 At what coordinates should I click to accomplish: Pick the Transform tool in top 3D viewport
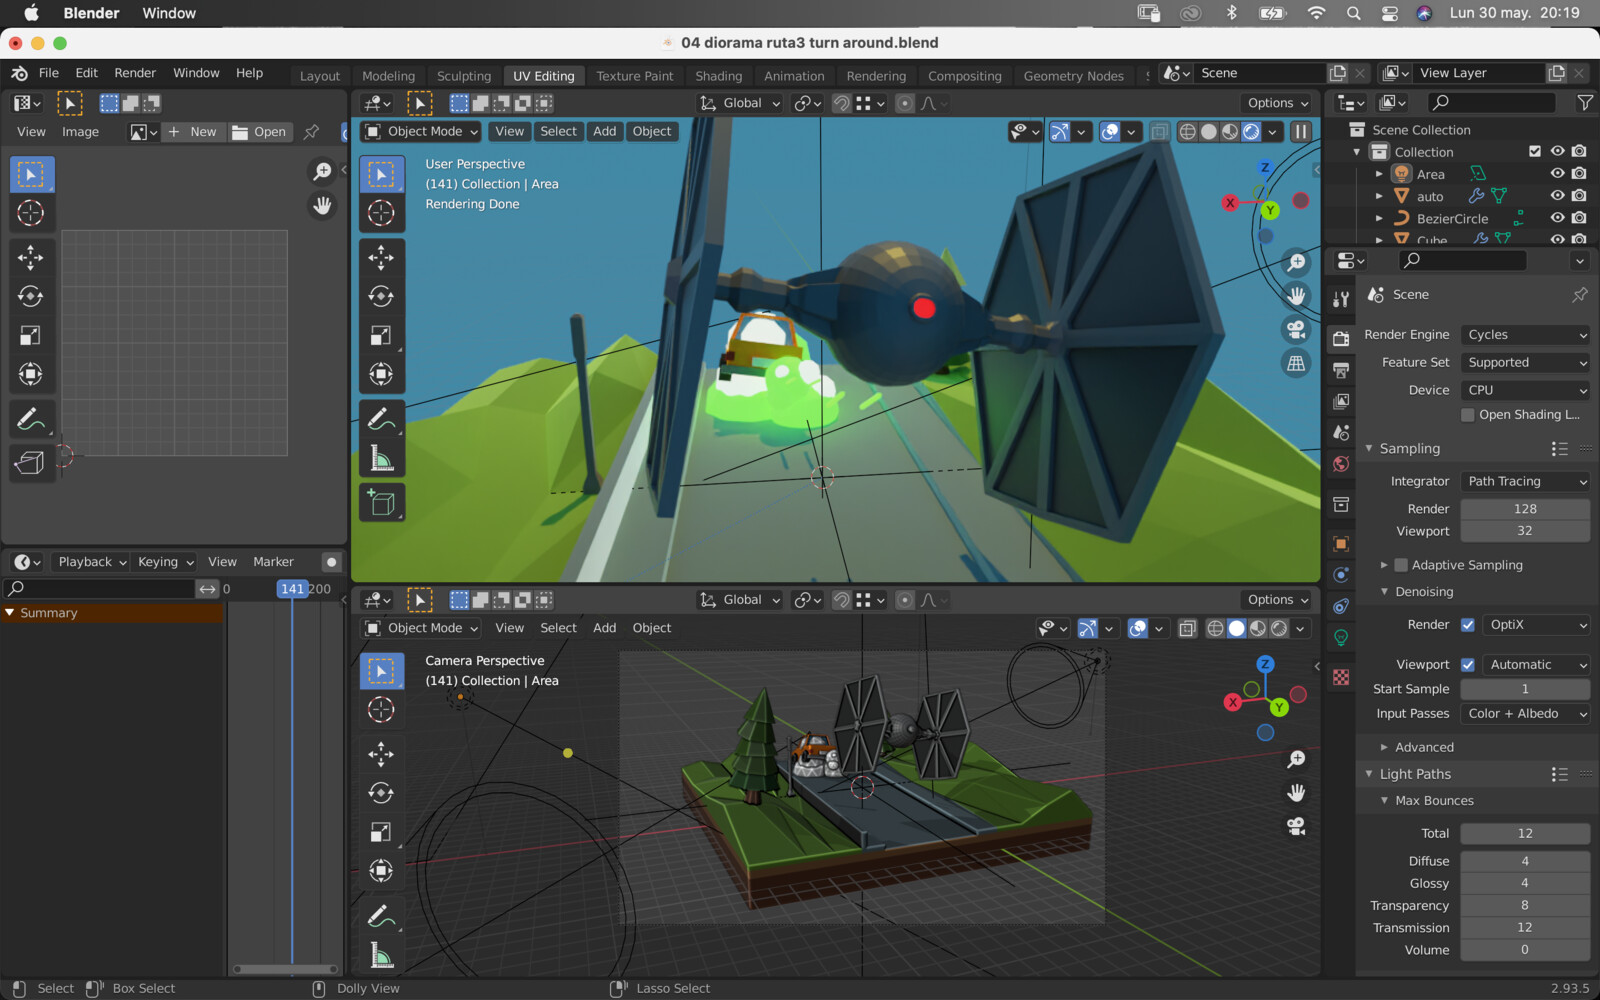coord(381,374)
